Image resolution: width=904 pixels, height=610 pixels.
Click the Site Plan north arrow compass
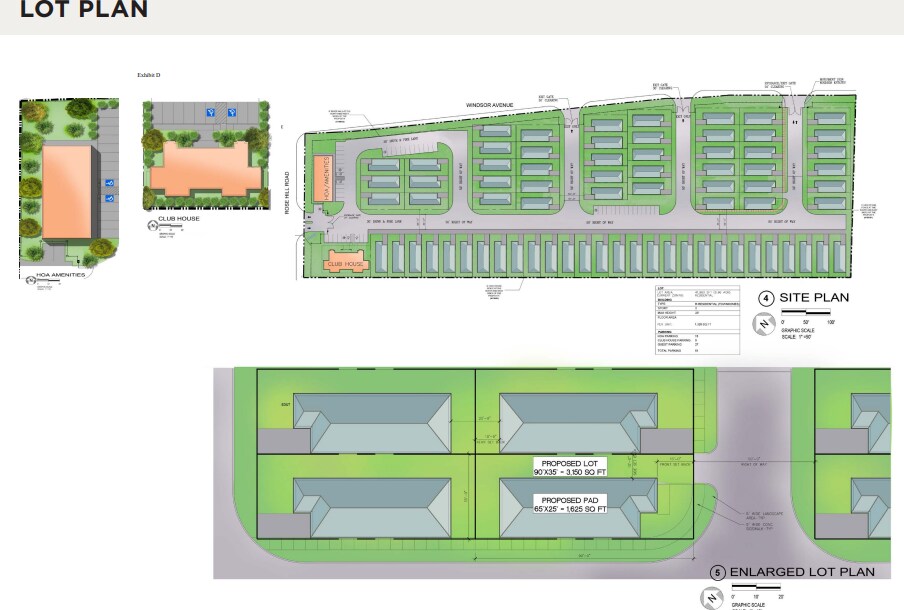point(765,323)
